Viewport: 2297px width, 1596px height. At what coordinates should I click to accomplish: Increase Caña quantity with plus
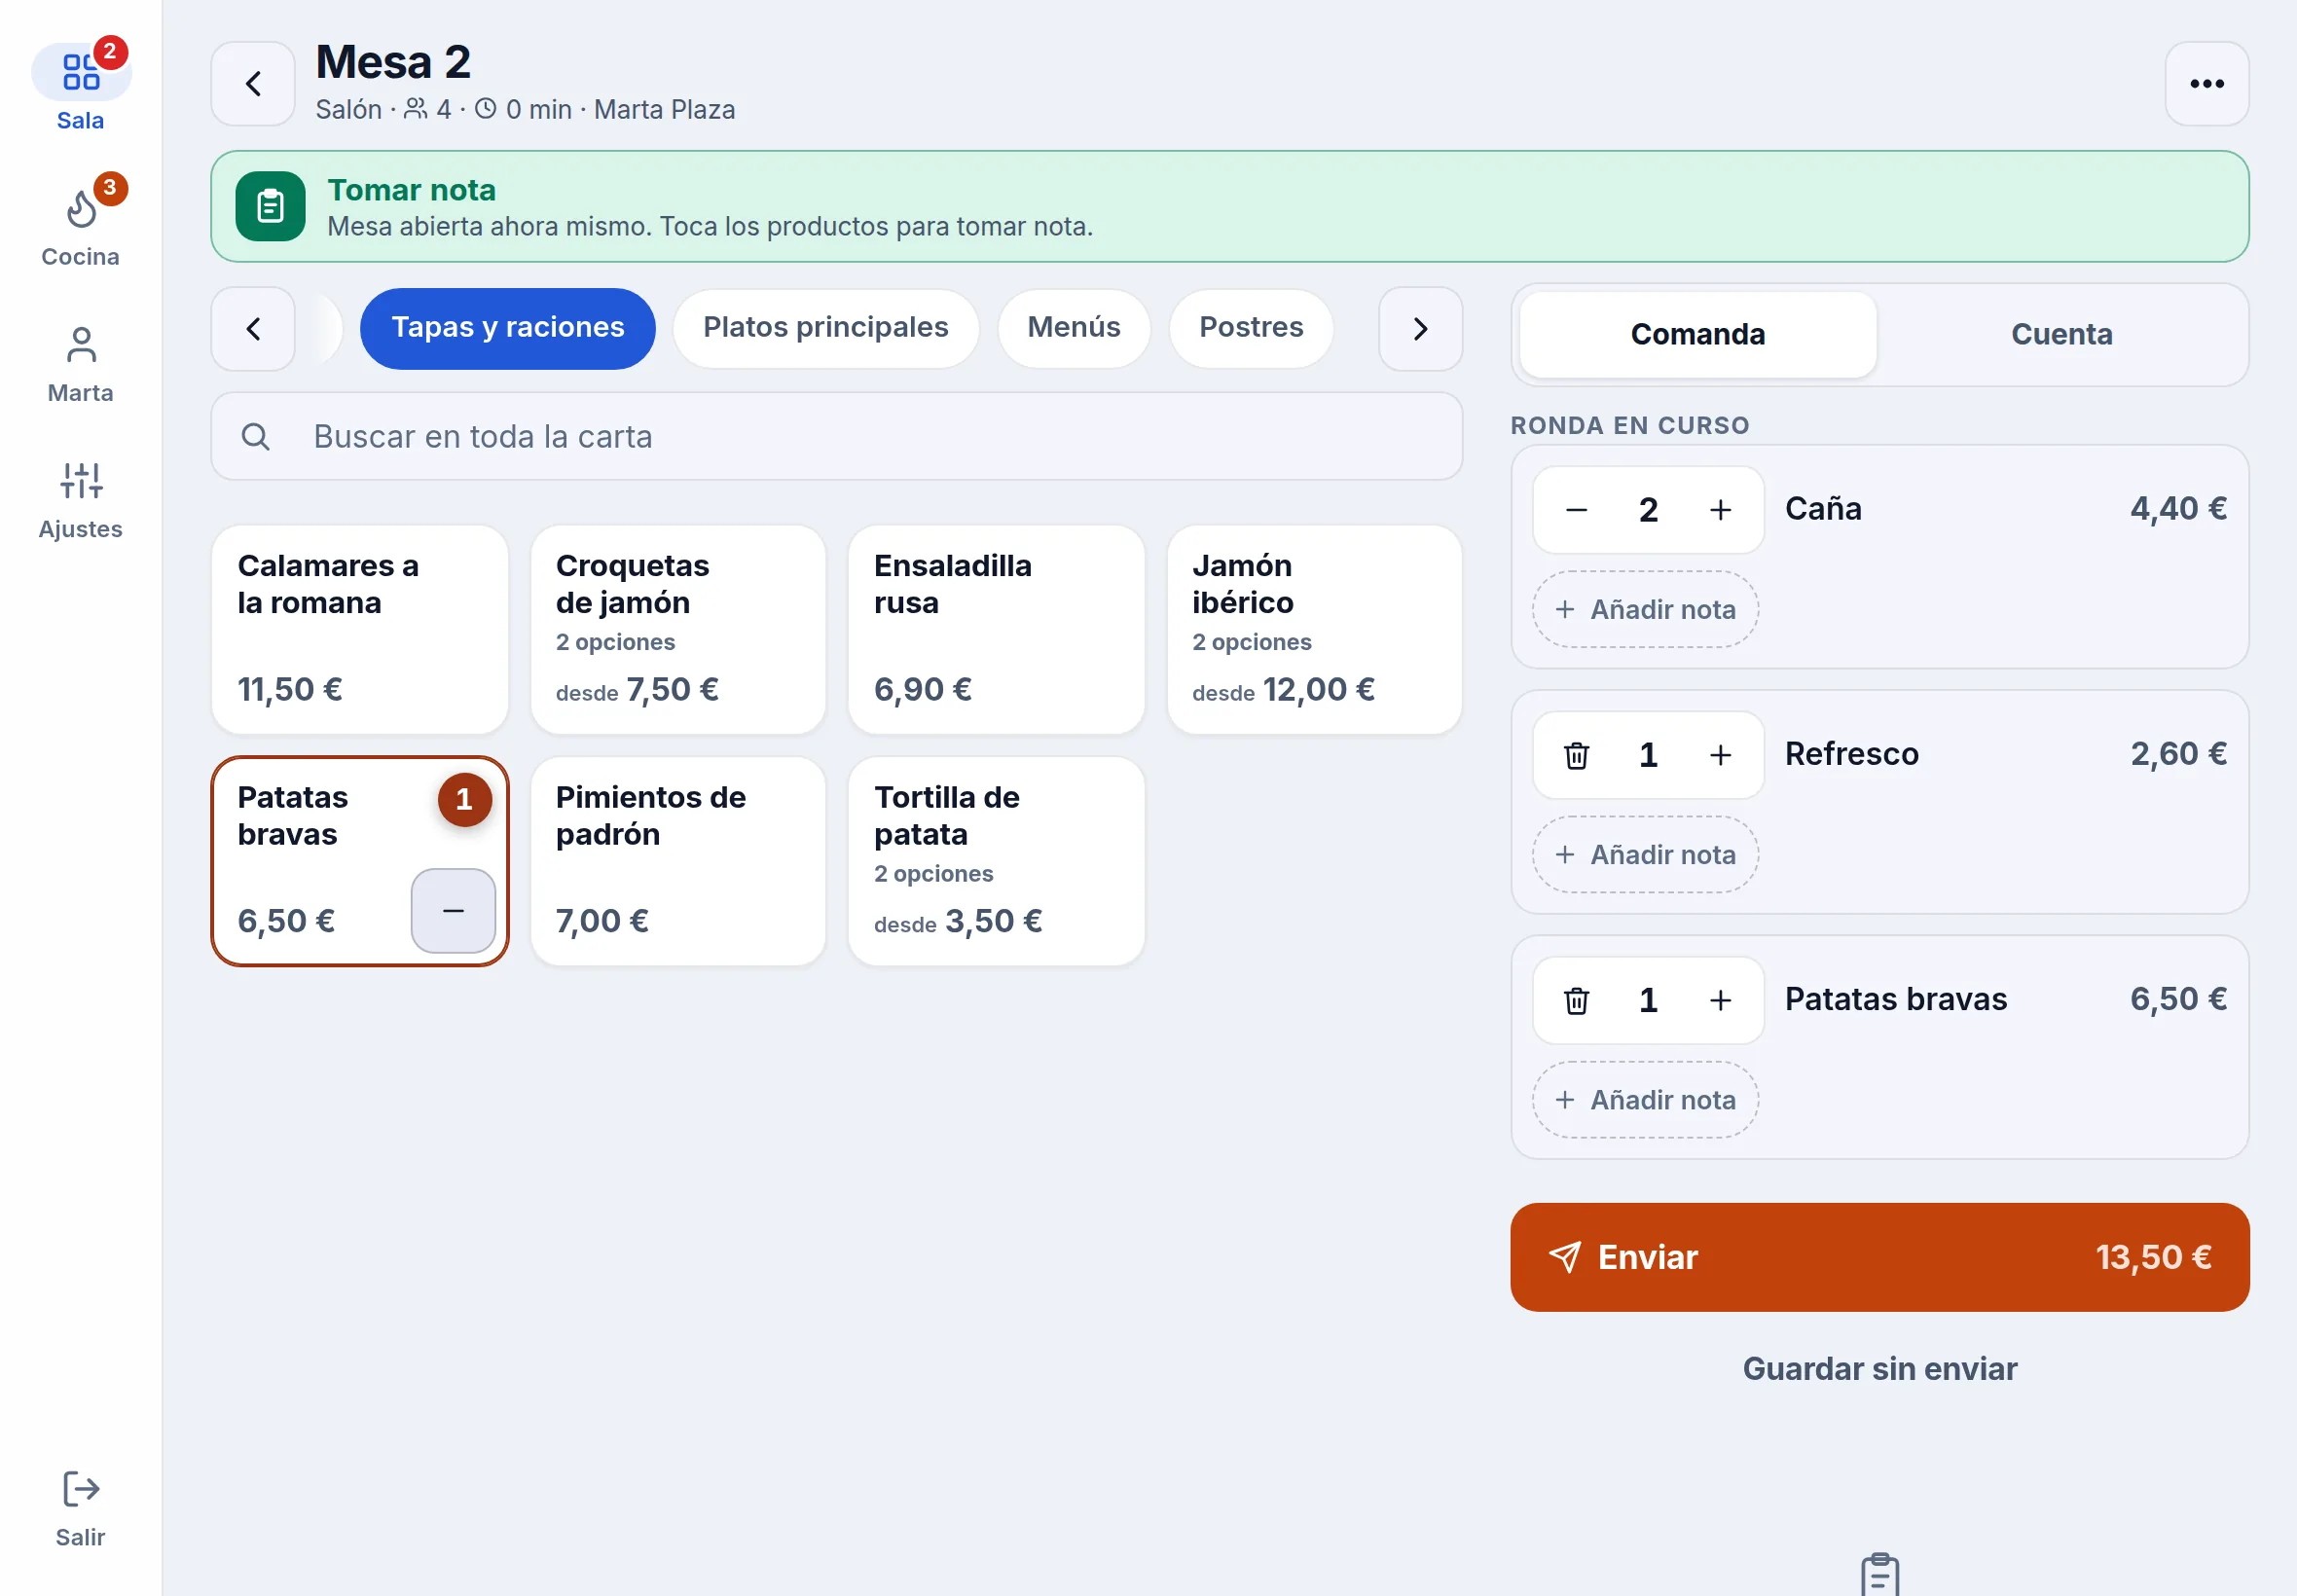[1720, 510]
